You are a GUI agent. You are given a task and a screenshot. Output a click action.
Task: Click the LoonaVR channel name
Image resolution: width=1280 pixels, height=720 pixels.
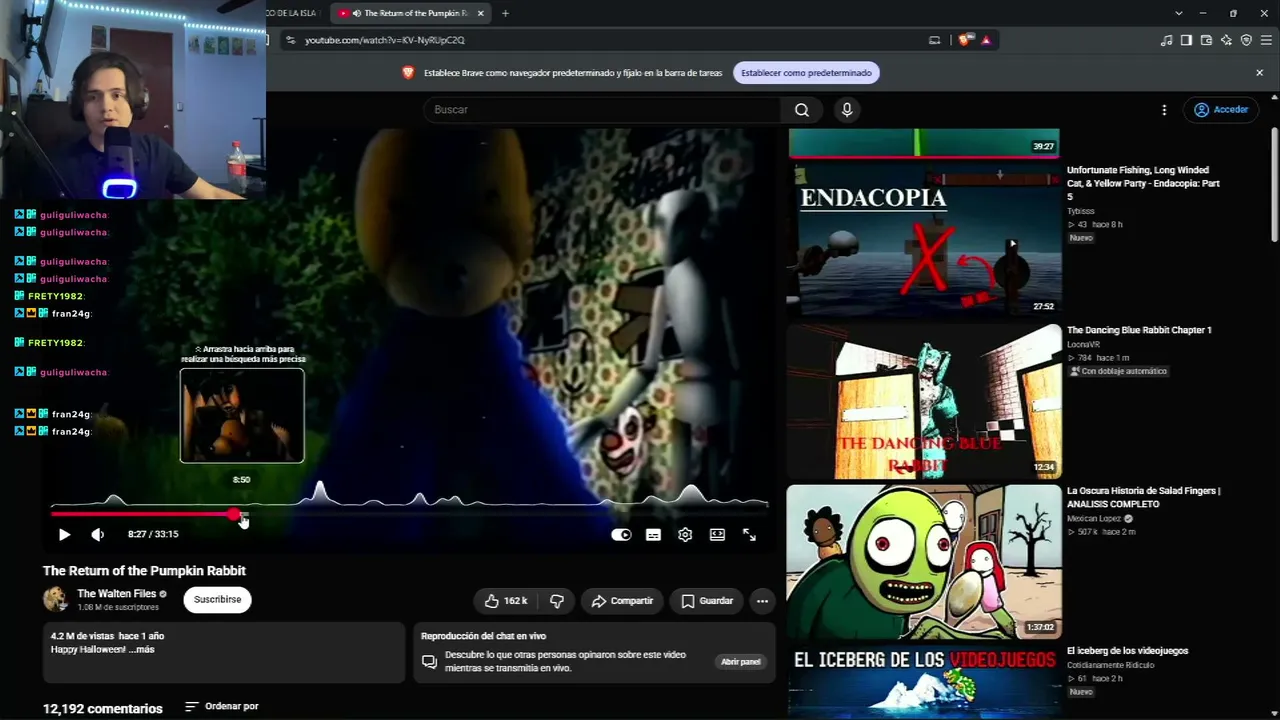click(x=1083, y=344)
